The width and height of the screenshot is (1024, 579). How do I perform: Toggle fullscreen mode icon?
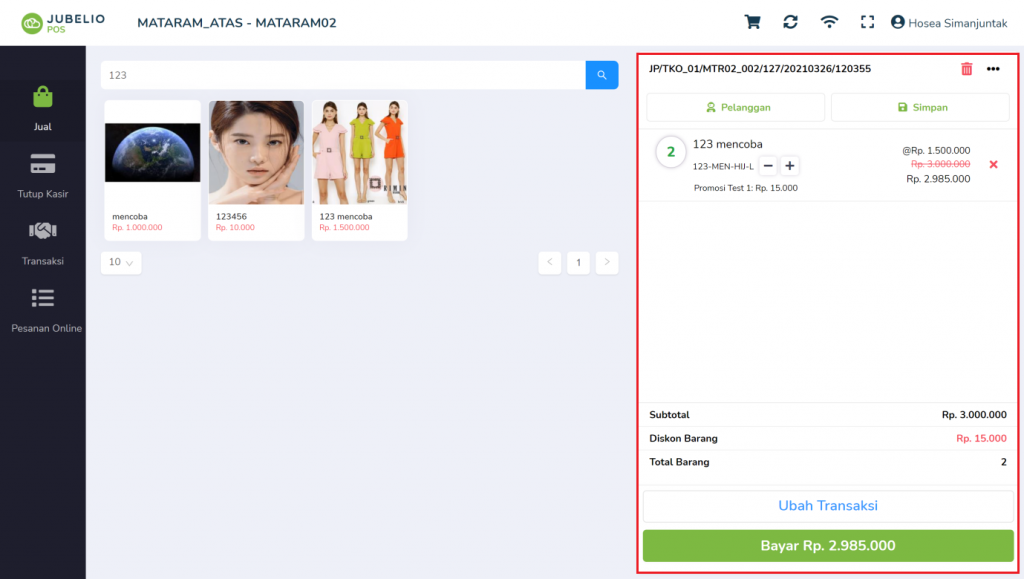pos(867,22)
